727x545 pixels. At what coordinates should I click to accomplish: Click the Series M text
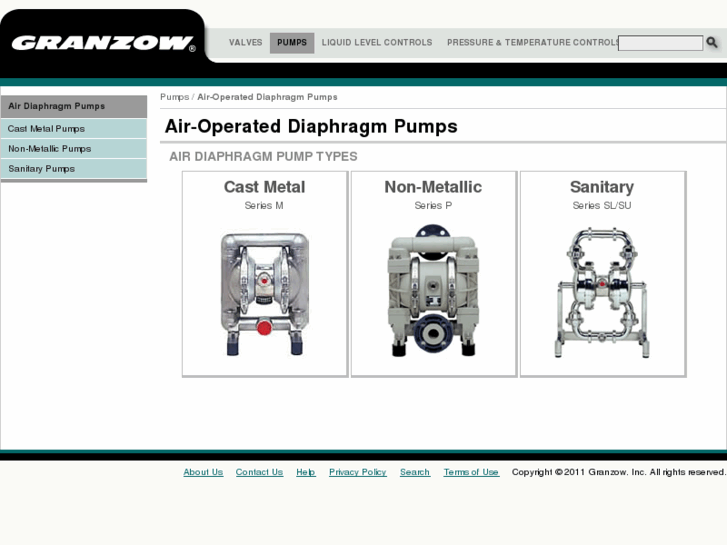[x=264, y=205]
